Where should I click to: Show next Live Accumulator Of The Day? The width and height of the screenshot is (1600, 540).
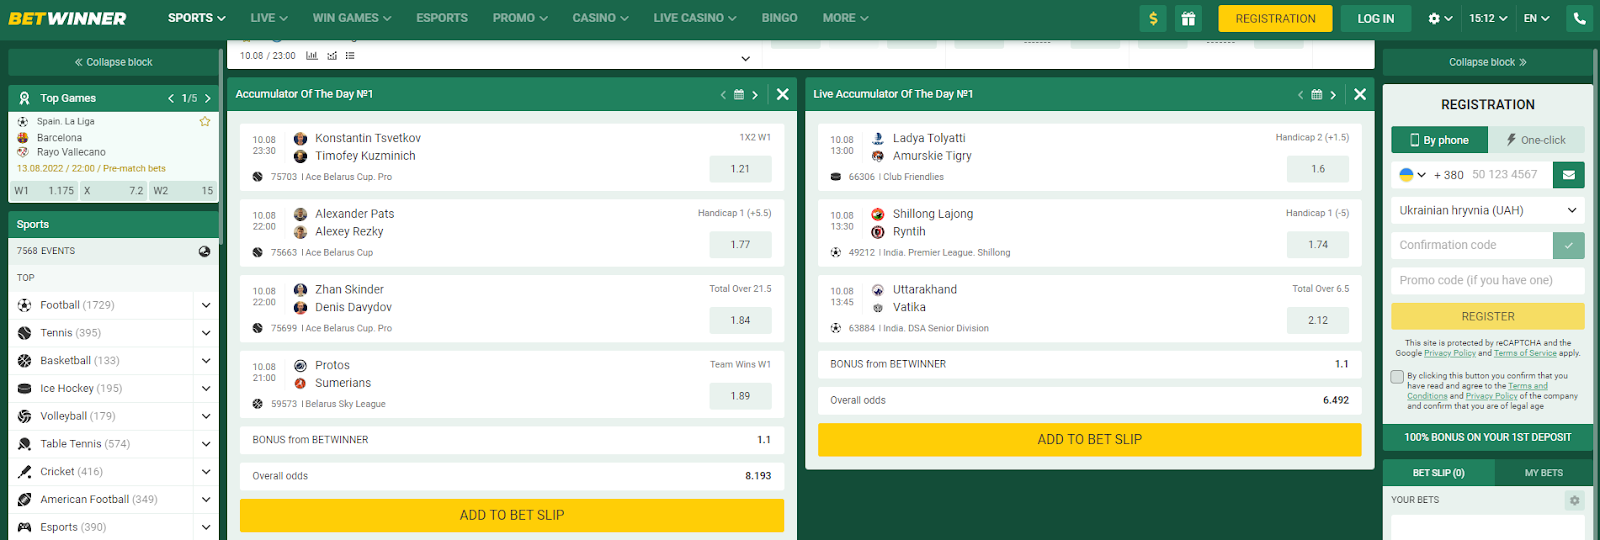pos(1333,94)
